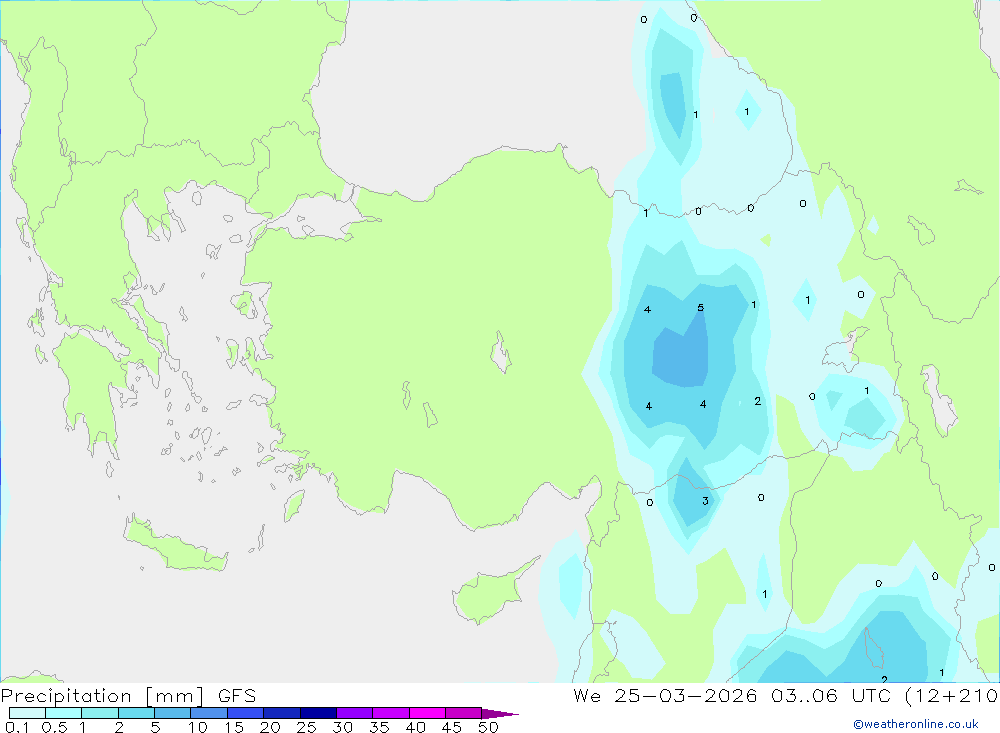Viewport: 1000px width, 733px height.
Task: Click the 45–50 mm legend color swatch
Action: point(464,713)
